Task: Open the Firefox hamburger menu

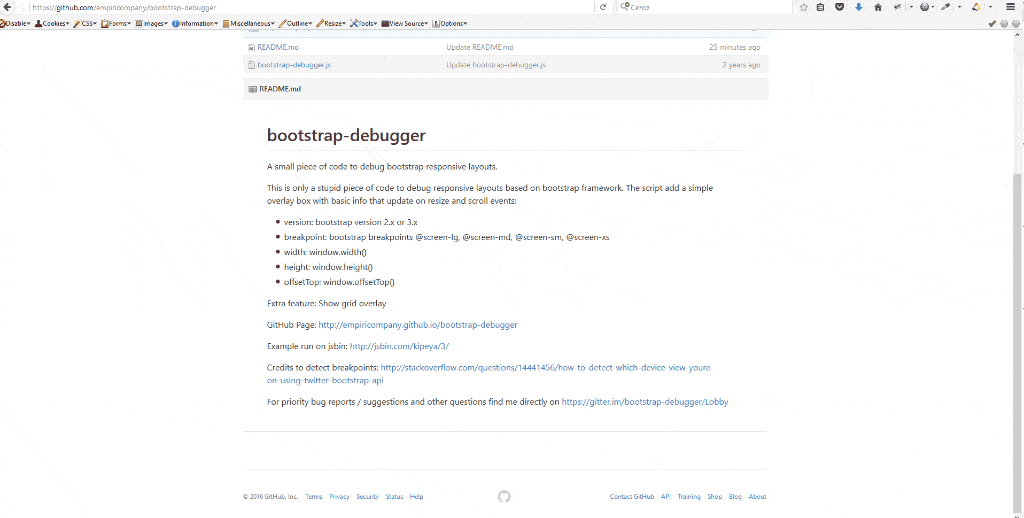Action: click(1010, 7)
